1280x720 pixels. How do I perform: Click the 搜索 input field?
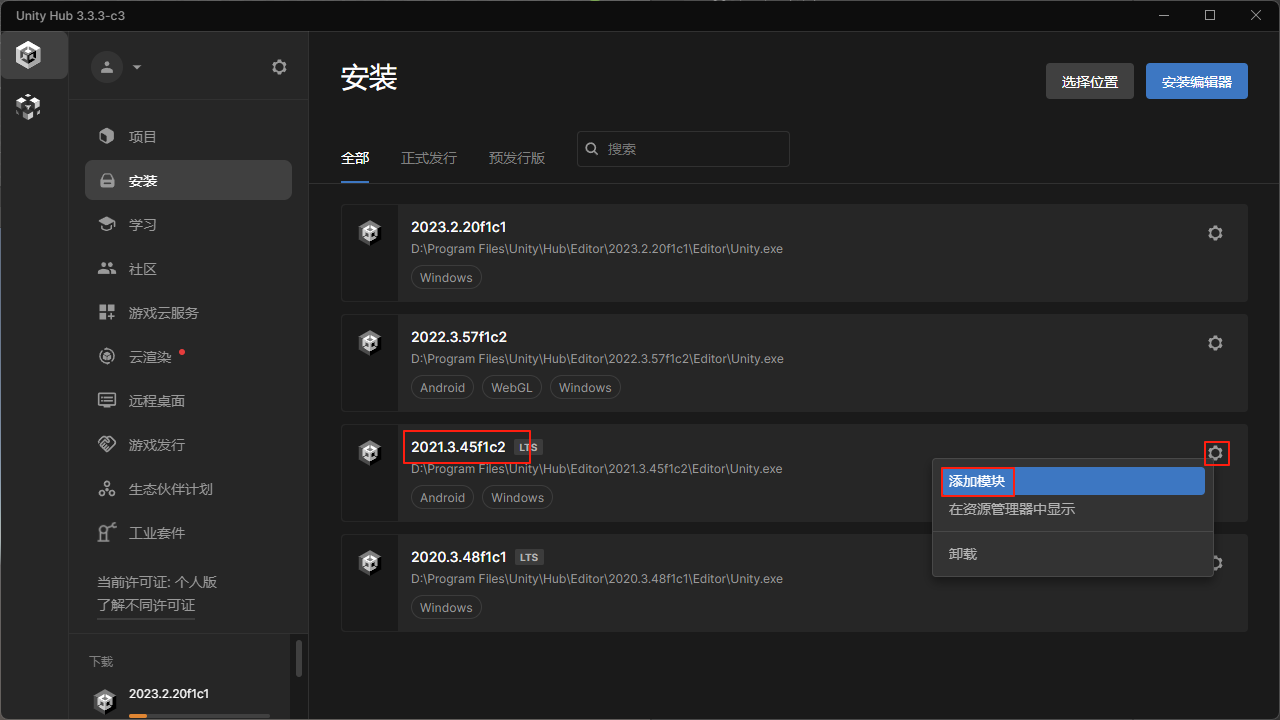click(x=683, y=149)
